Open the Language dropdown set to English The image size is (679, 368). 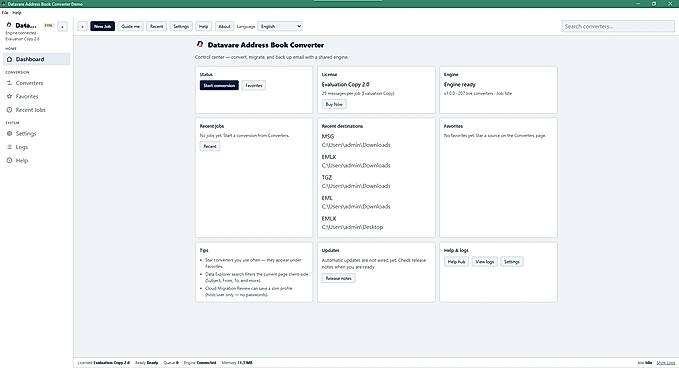pos(280,26)
